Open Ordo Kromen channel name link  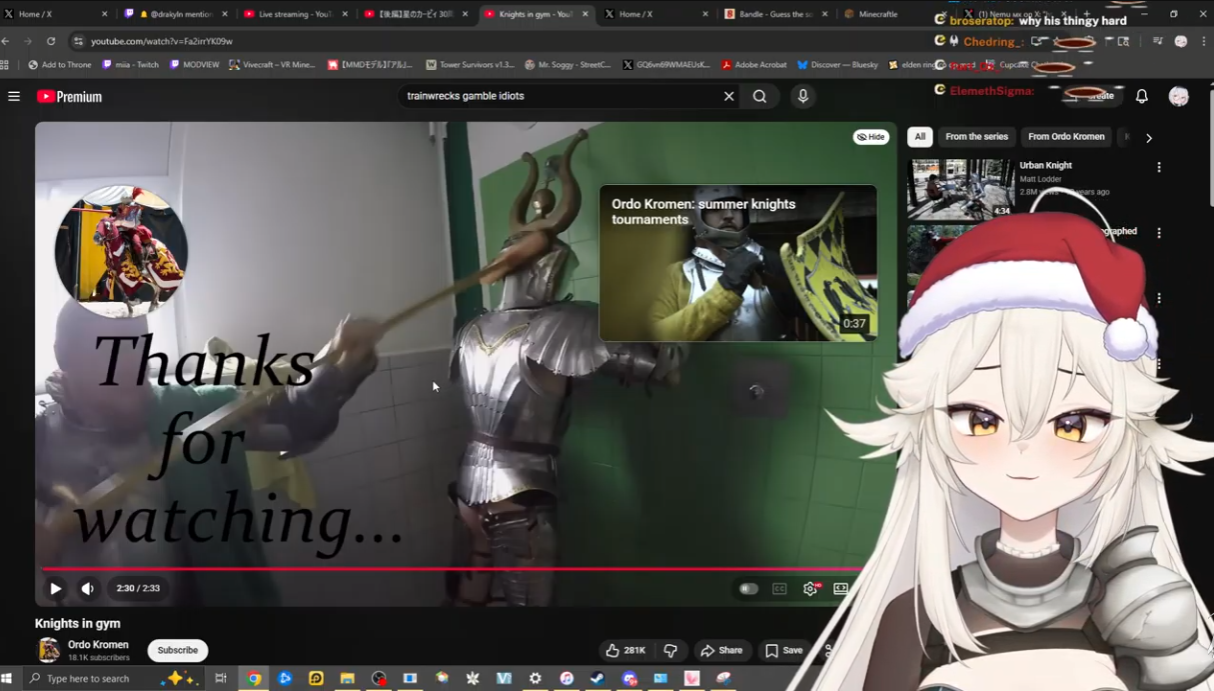[x=98, y=644]
